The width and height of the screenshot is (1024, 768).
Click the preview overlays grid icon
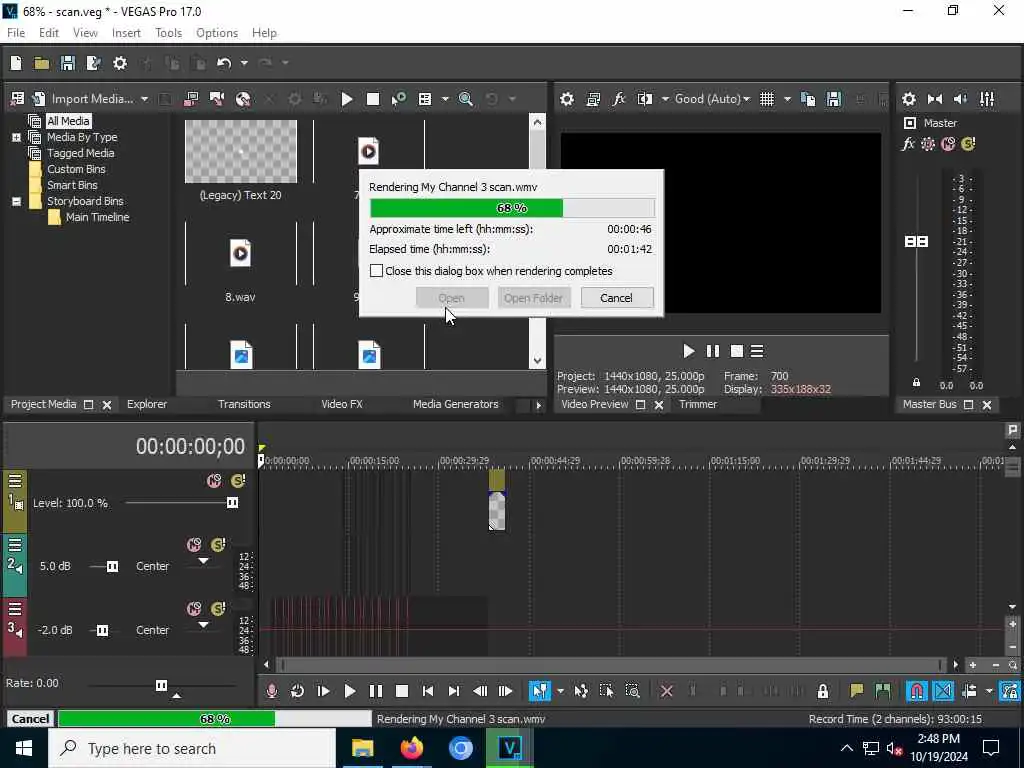coord(767,99)
